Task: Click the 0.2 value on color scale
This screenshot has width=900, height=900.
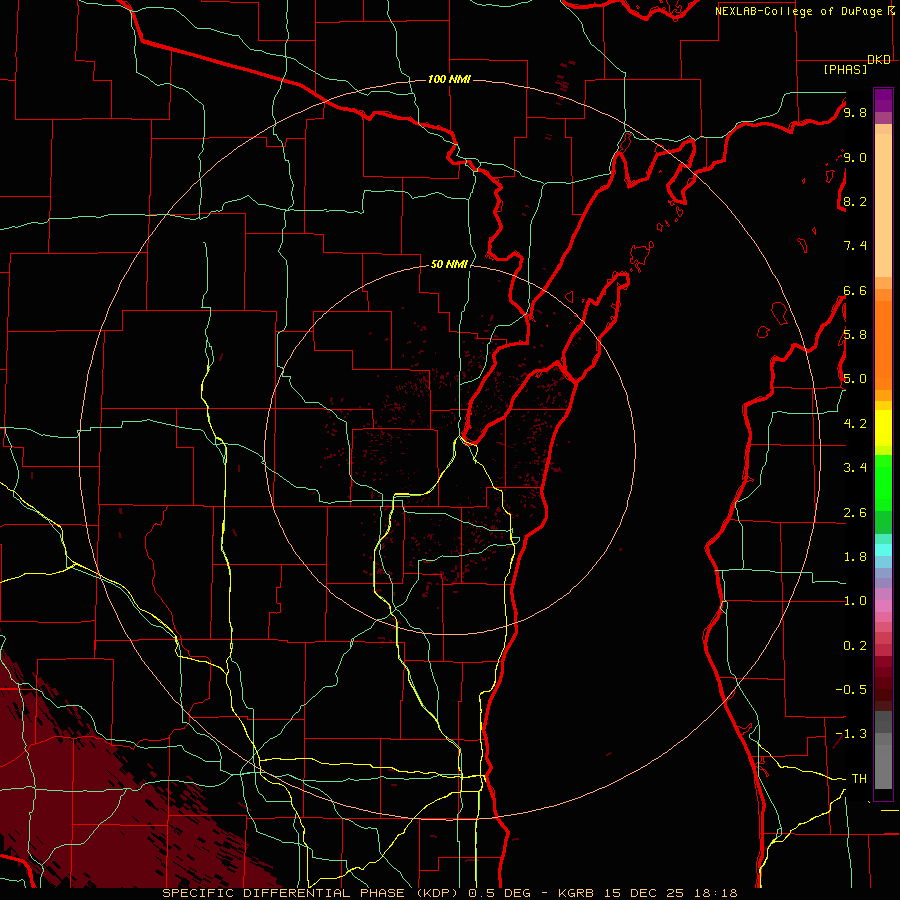Action: click(855, 645)
